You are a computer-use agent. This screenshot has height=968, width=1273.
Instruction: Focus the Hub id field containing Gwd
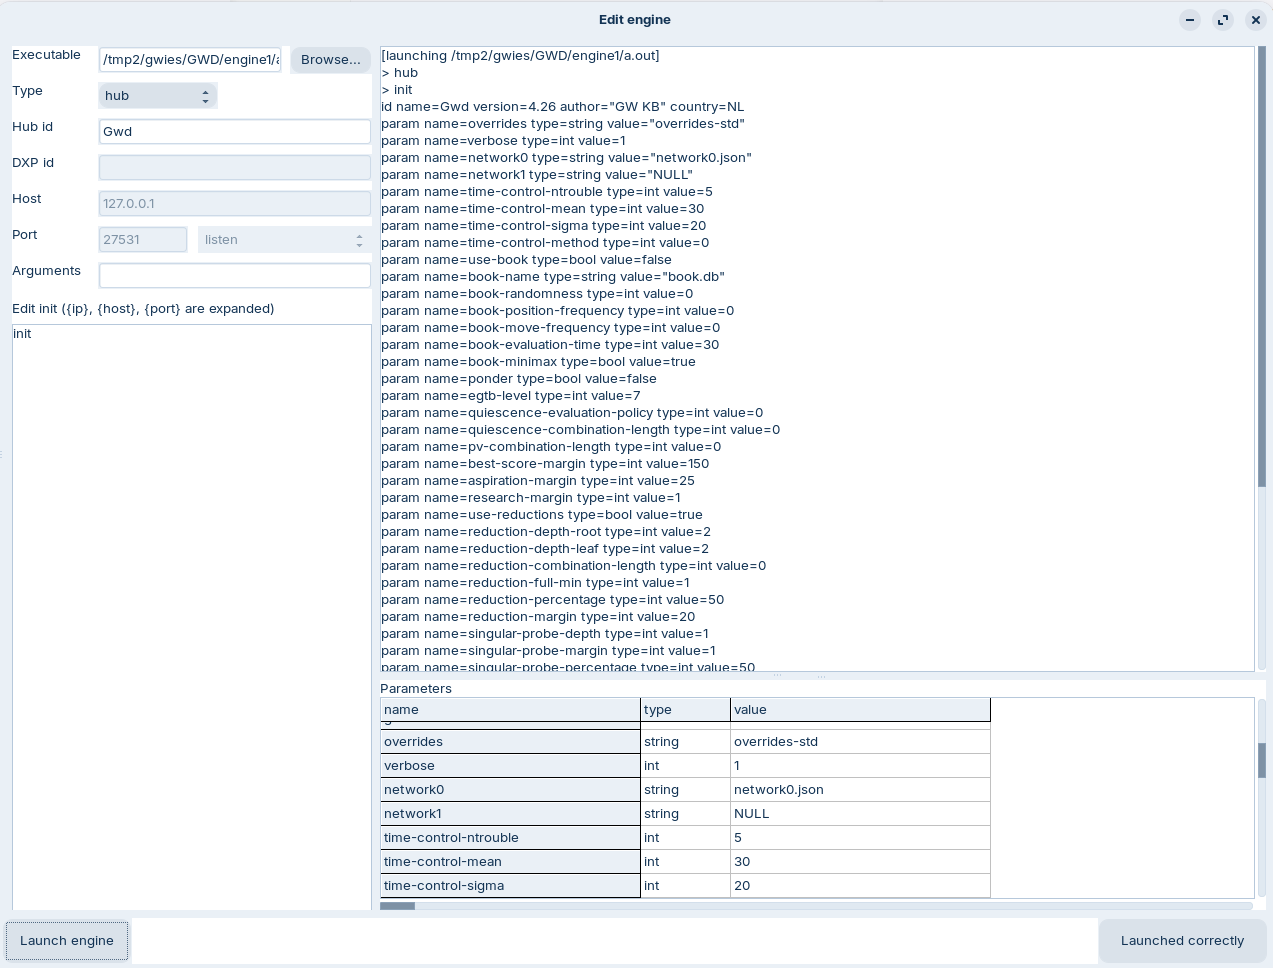pos(235,132)
